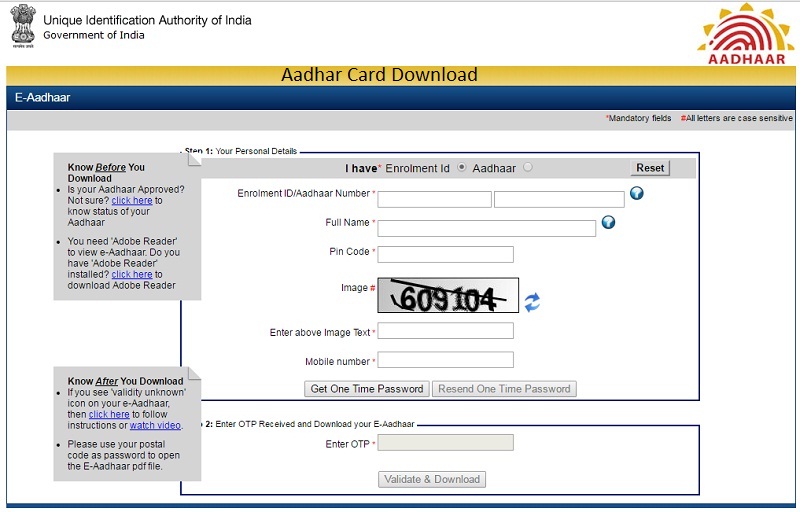Focus the Enter above Image Text field

click(x=445, y=331)
